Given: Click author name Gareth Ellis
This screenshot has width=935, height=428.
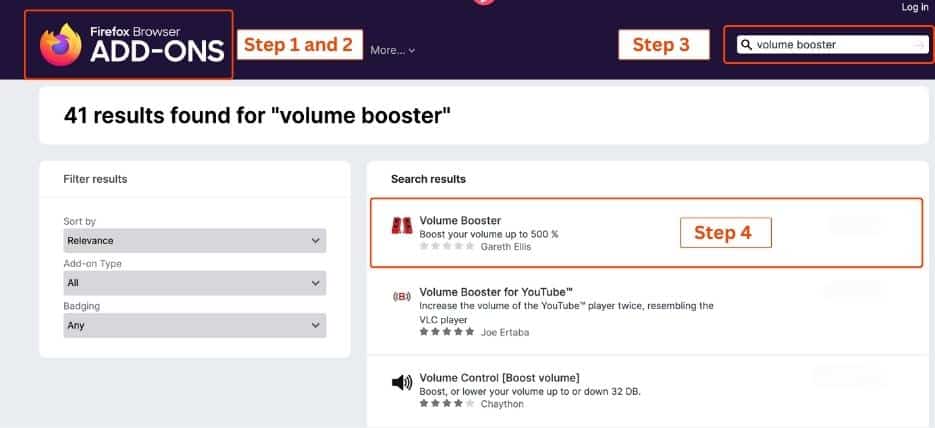Looking at the screenshot, I should tap(505, 246).
